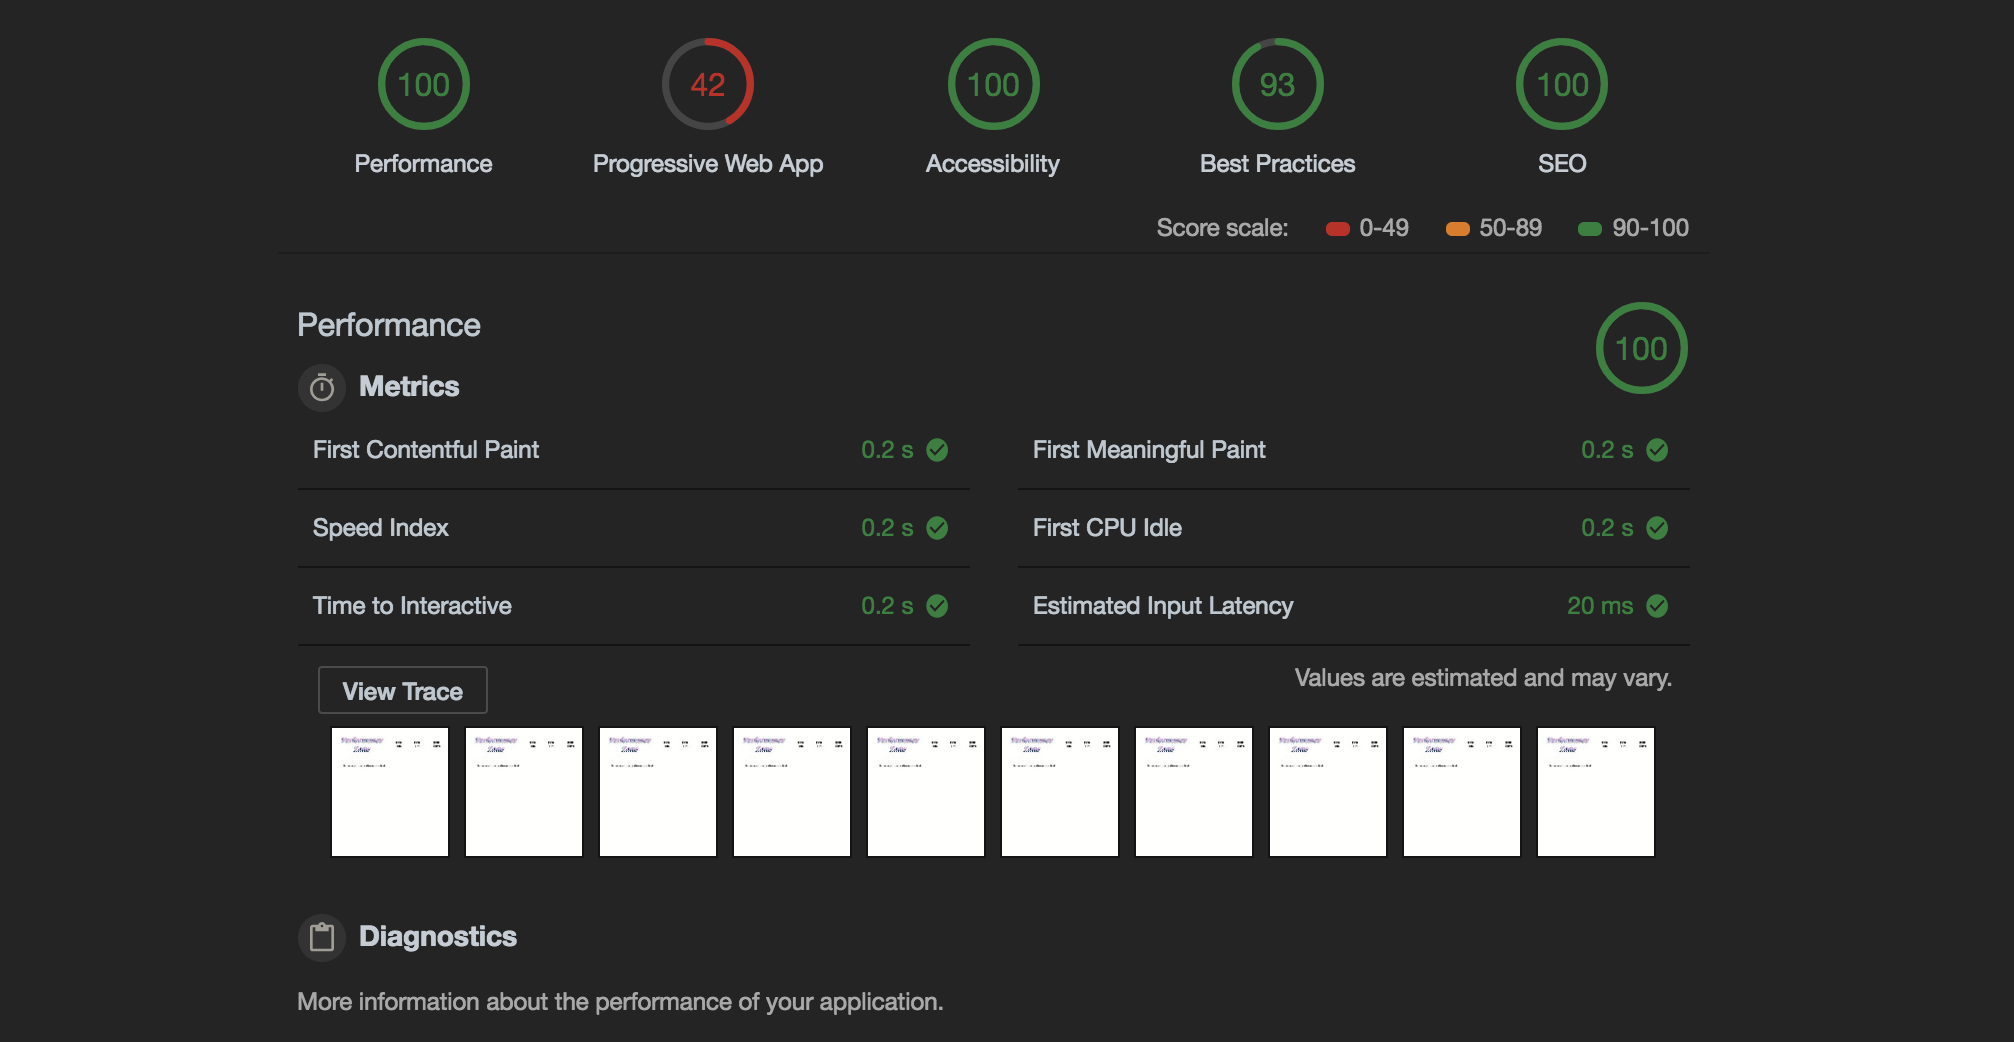Image resolution: width=2014 pixels, height=1042 pixels.
Task: Select the last filmstrip screenshot thumbnail
Action: point(1595,791)
